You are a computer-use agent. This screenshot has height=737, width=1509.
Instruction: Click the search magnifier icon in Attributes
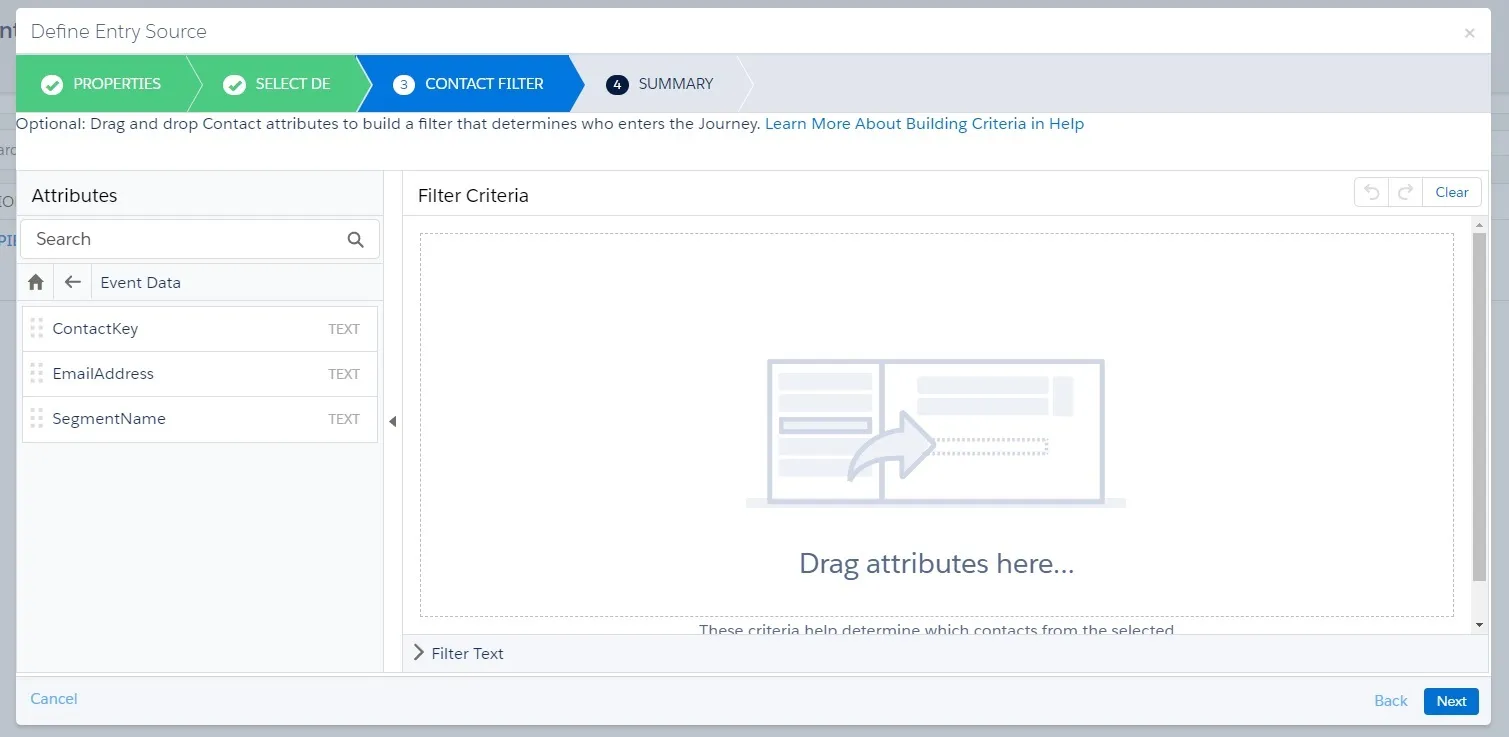355,239
